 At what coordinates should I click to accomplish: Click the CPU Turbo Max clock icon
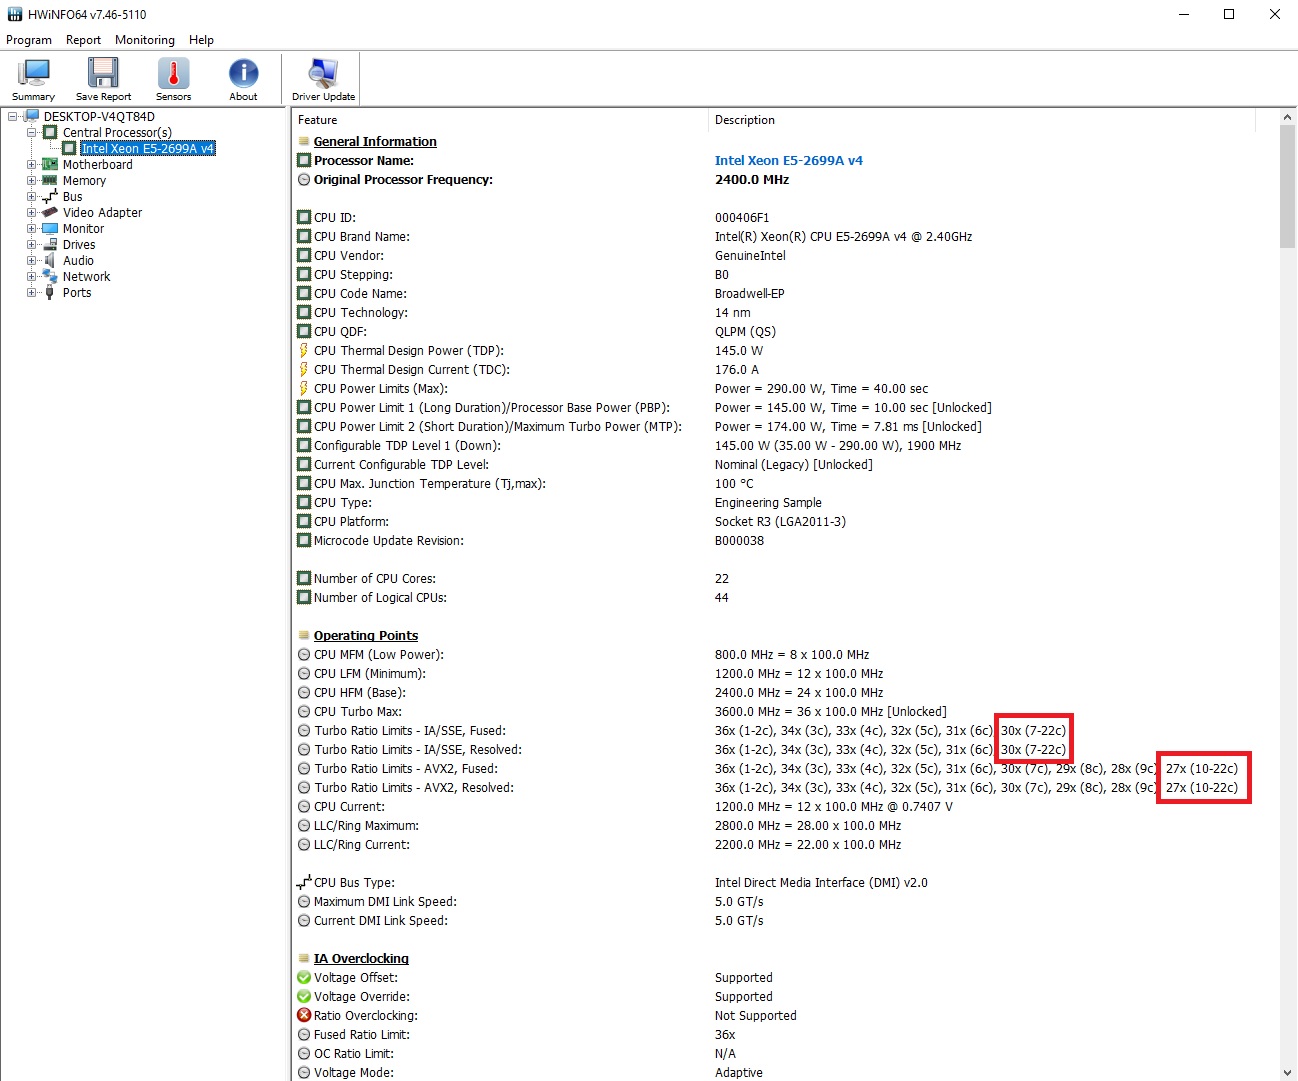tap(304, 712)
